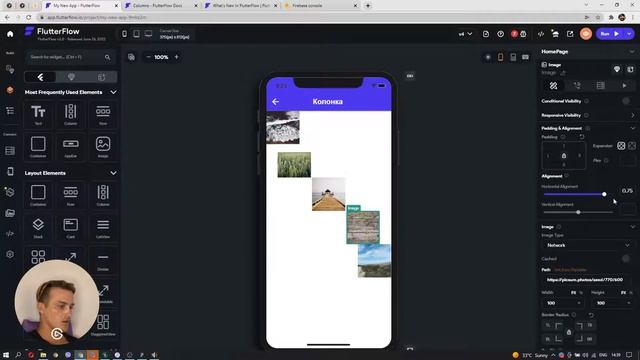Viewport: 640px width, 360px height.
Task: Switch canvas to desktop device size
Action: 149,34
